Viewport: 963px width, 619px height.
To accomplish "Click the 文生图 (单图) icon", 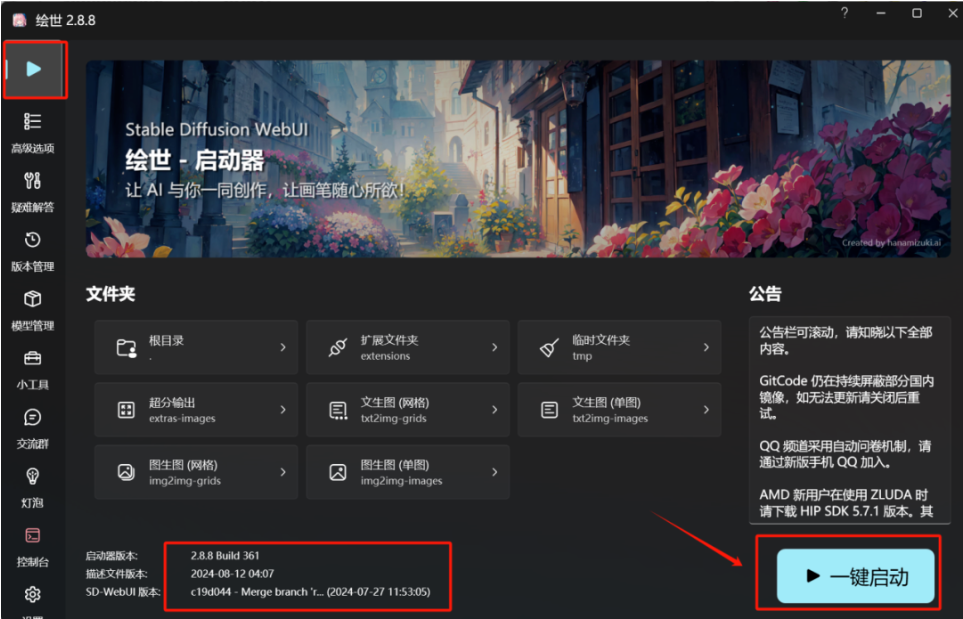I will pyautogui.click(x=549, y=410).
